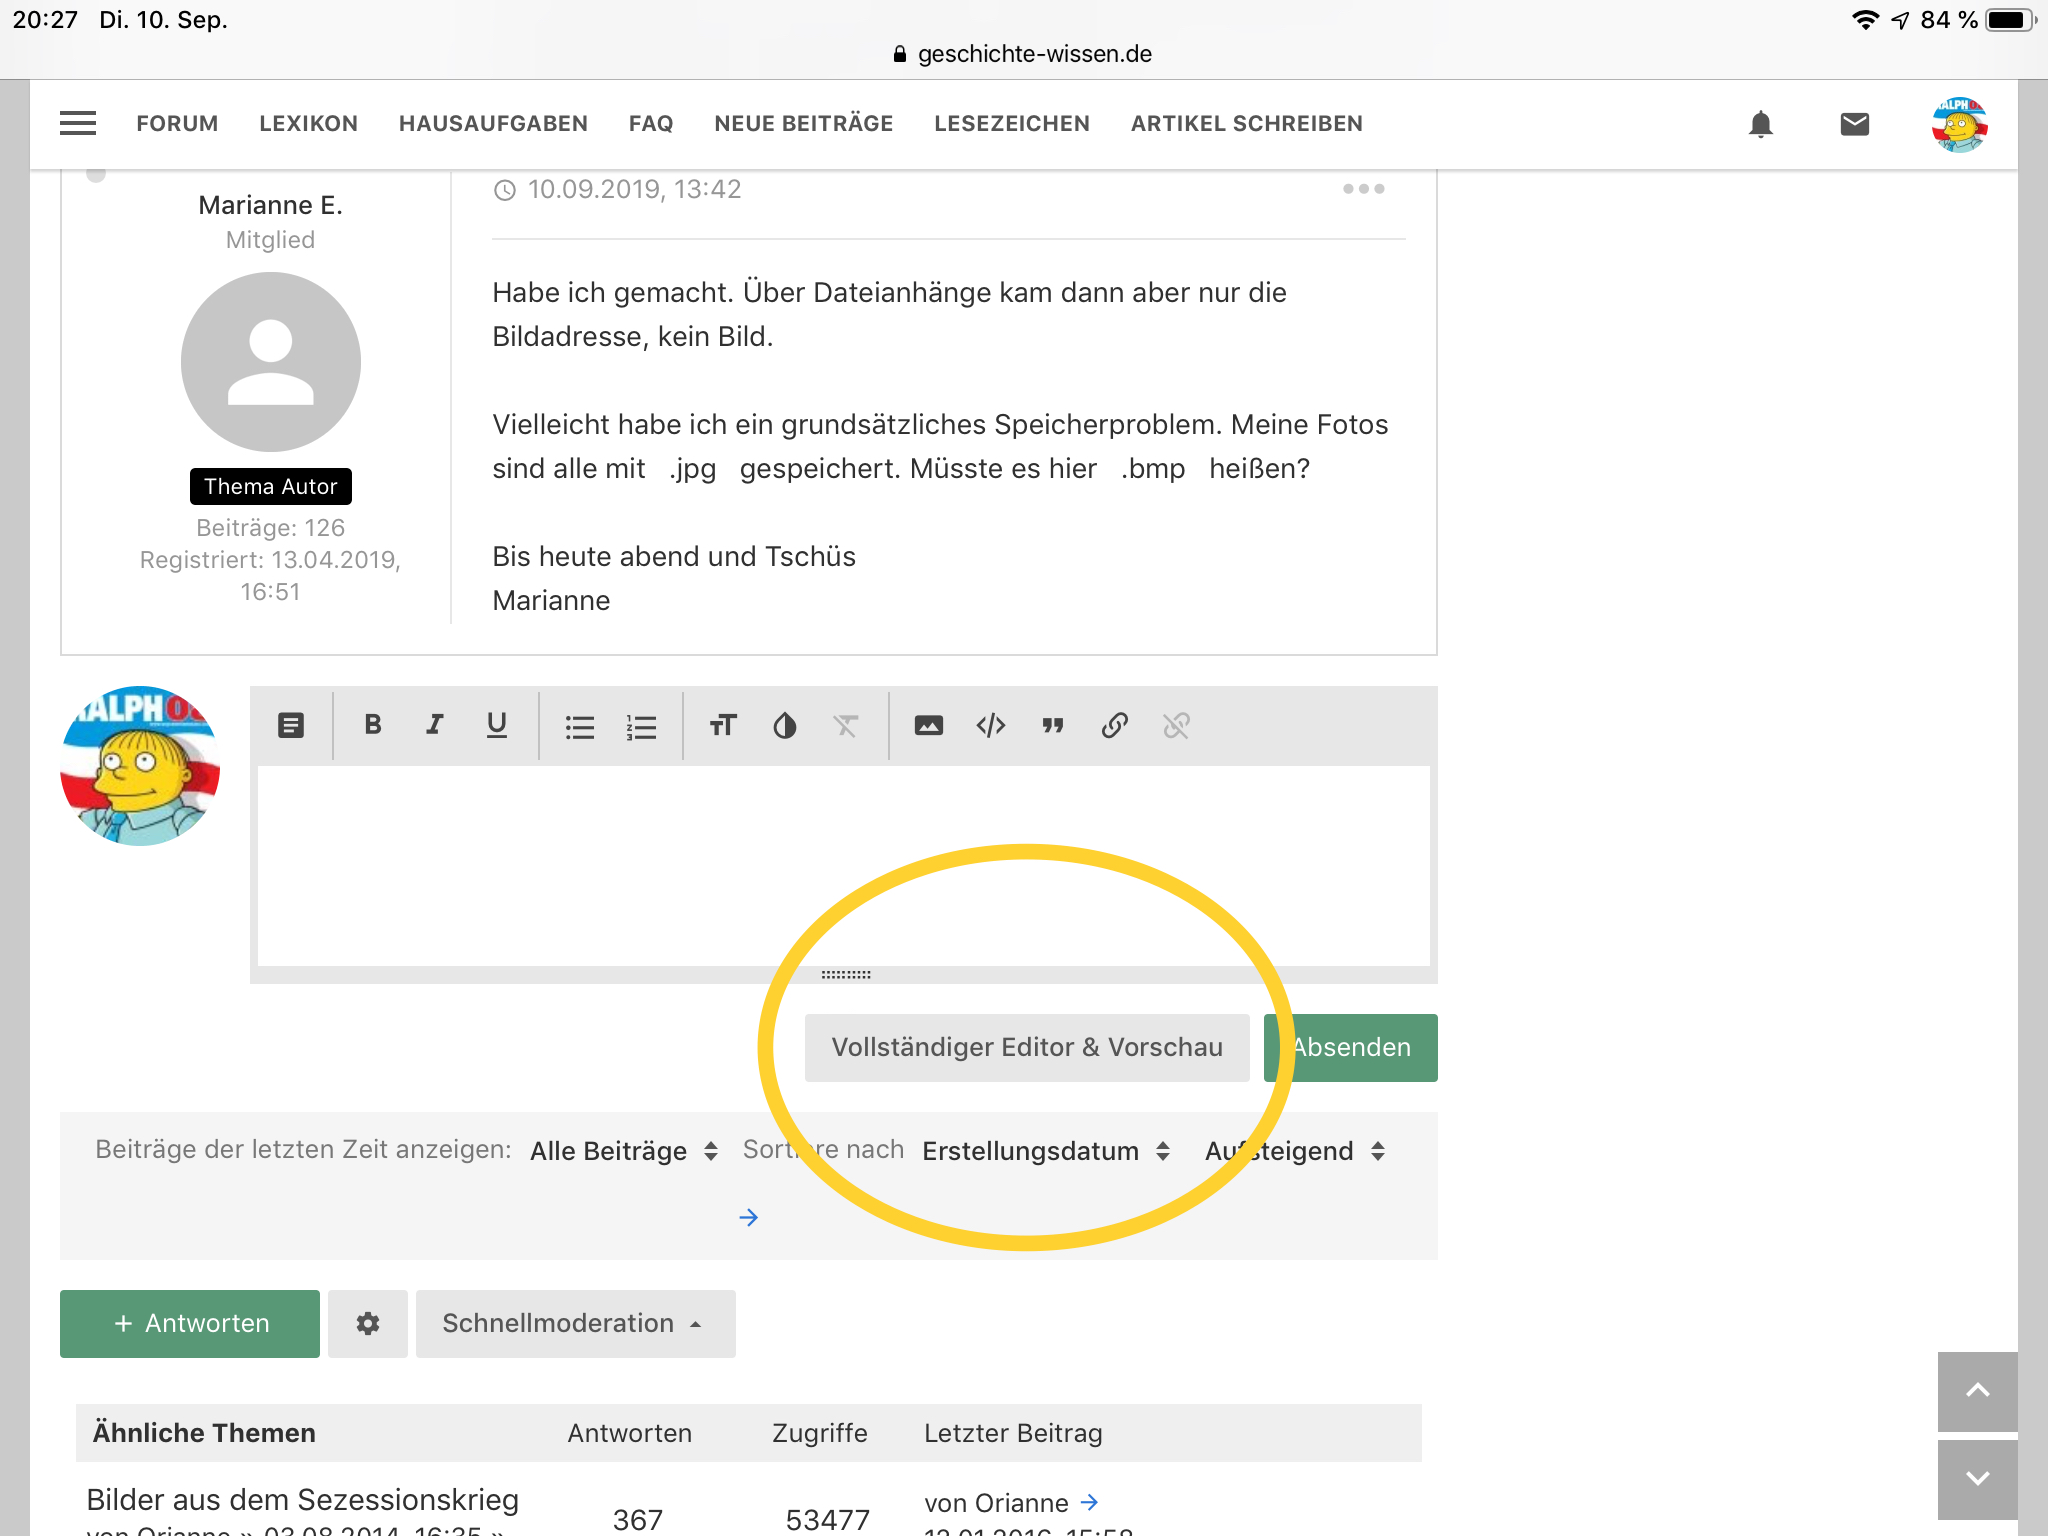
Task: Toggle underline formatting button
Action: click(496, 725)
